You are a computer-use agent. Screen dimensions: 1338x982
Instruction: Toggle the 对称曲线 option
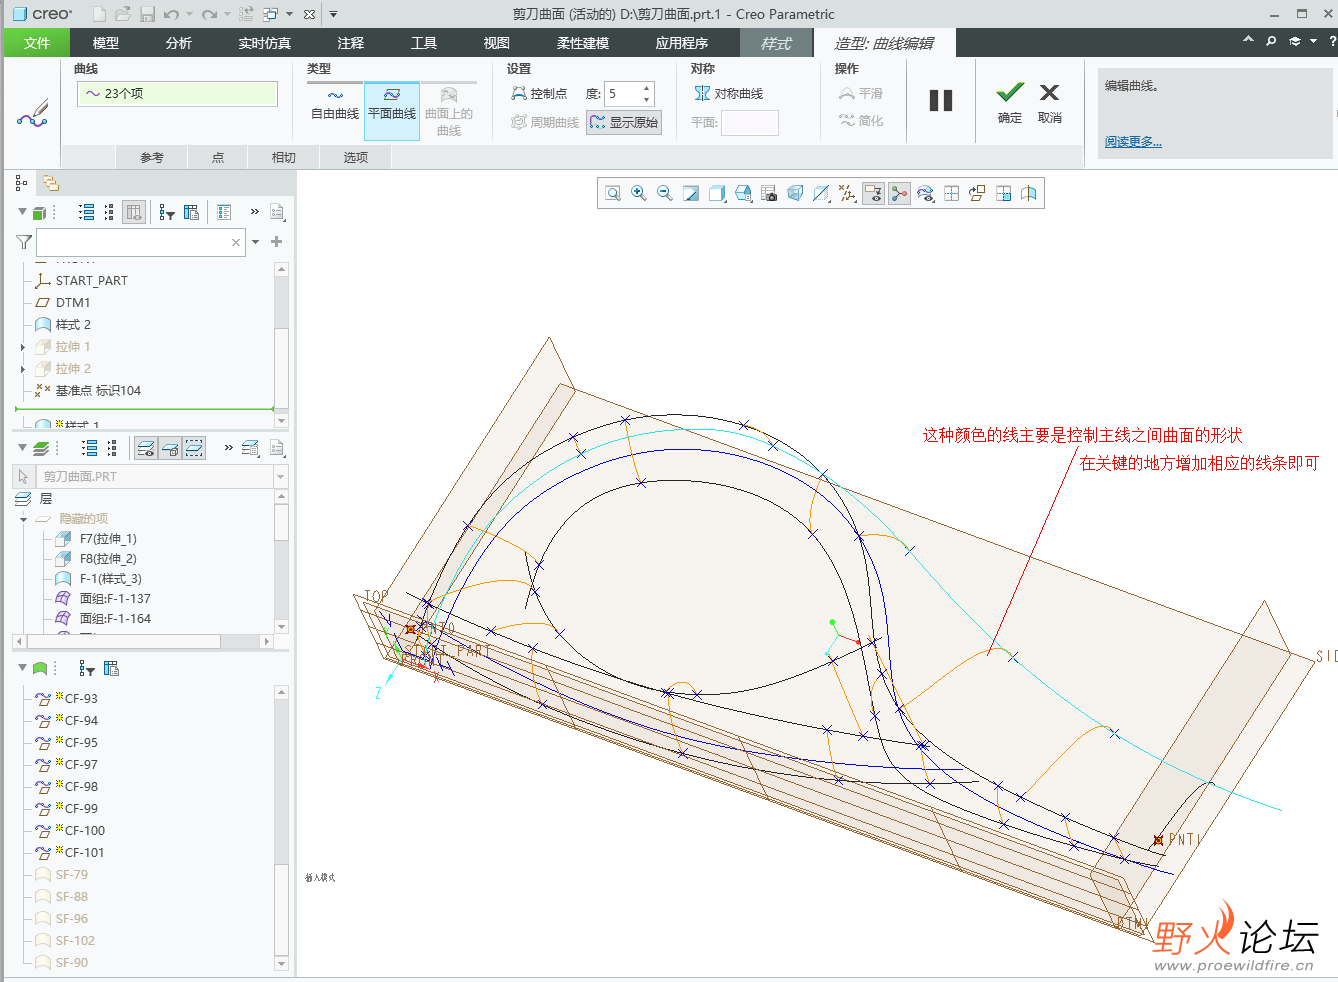729,93
